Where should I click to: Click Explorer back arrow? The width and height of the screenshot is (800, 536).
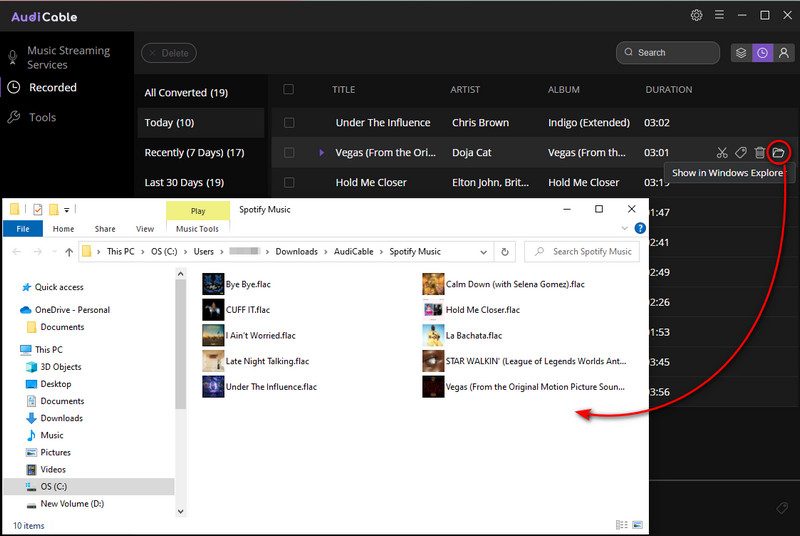[x=17, y=252]
